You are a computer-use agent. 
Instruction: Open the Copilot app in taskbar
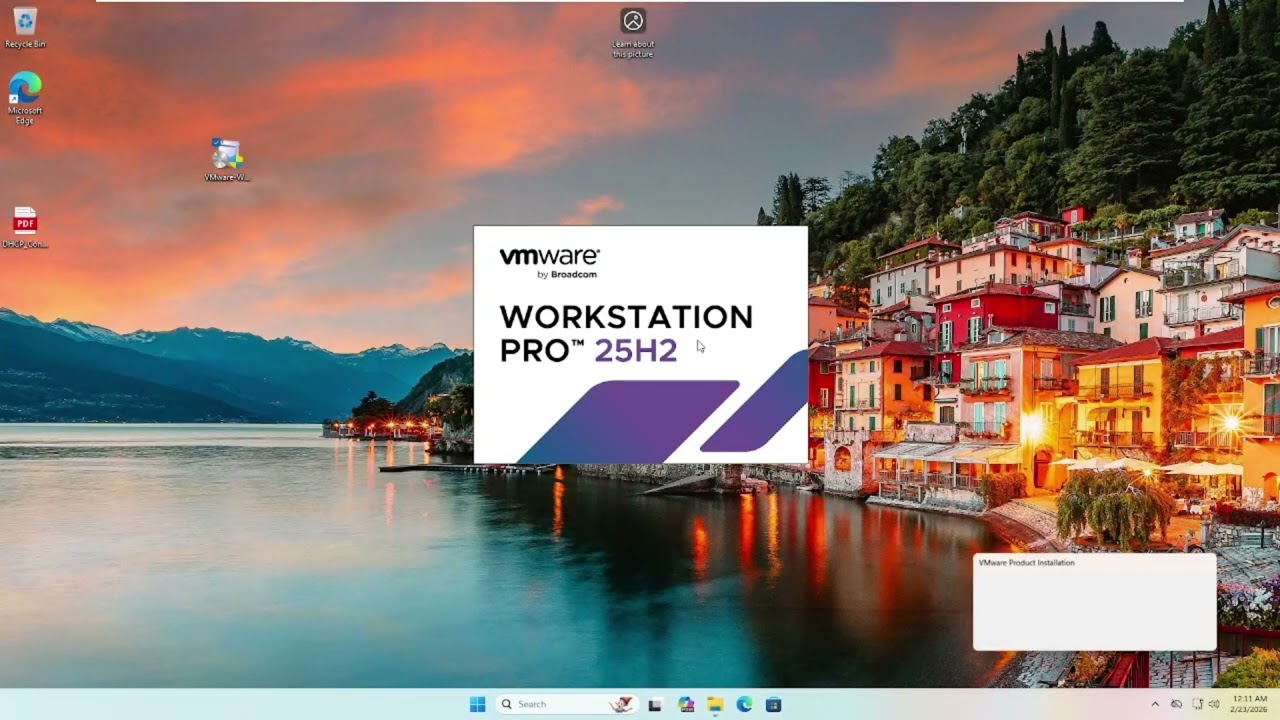685,704
